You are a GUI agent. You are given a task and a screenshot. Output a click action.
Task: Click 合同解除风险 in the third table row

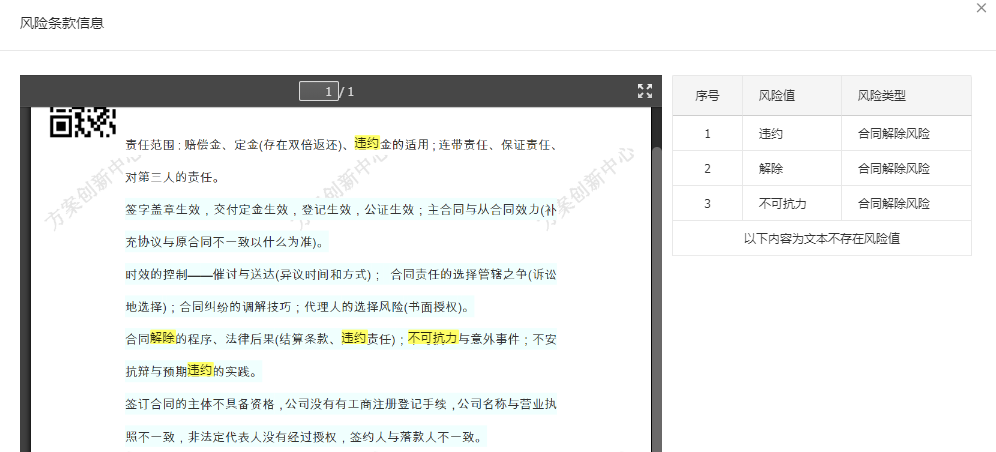(x=893, y=203)
